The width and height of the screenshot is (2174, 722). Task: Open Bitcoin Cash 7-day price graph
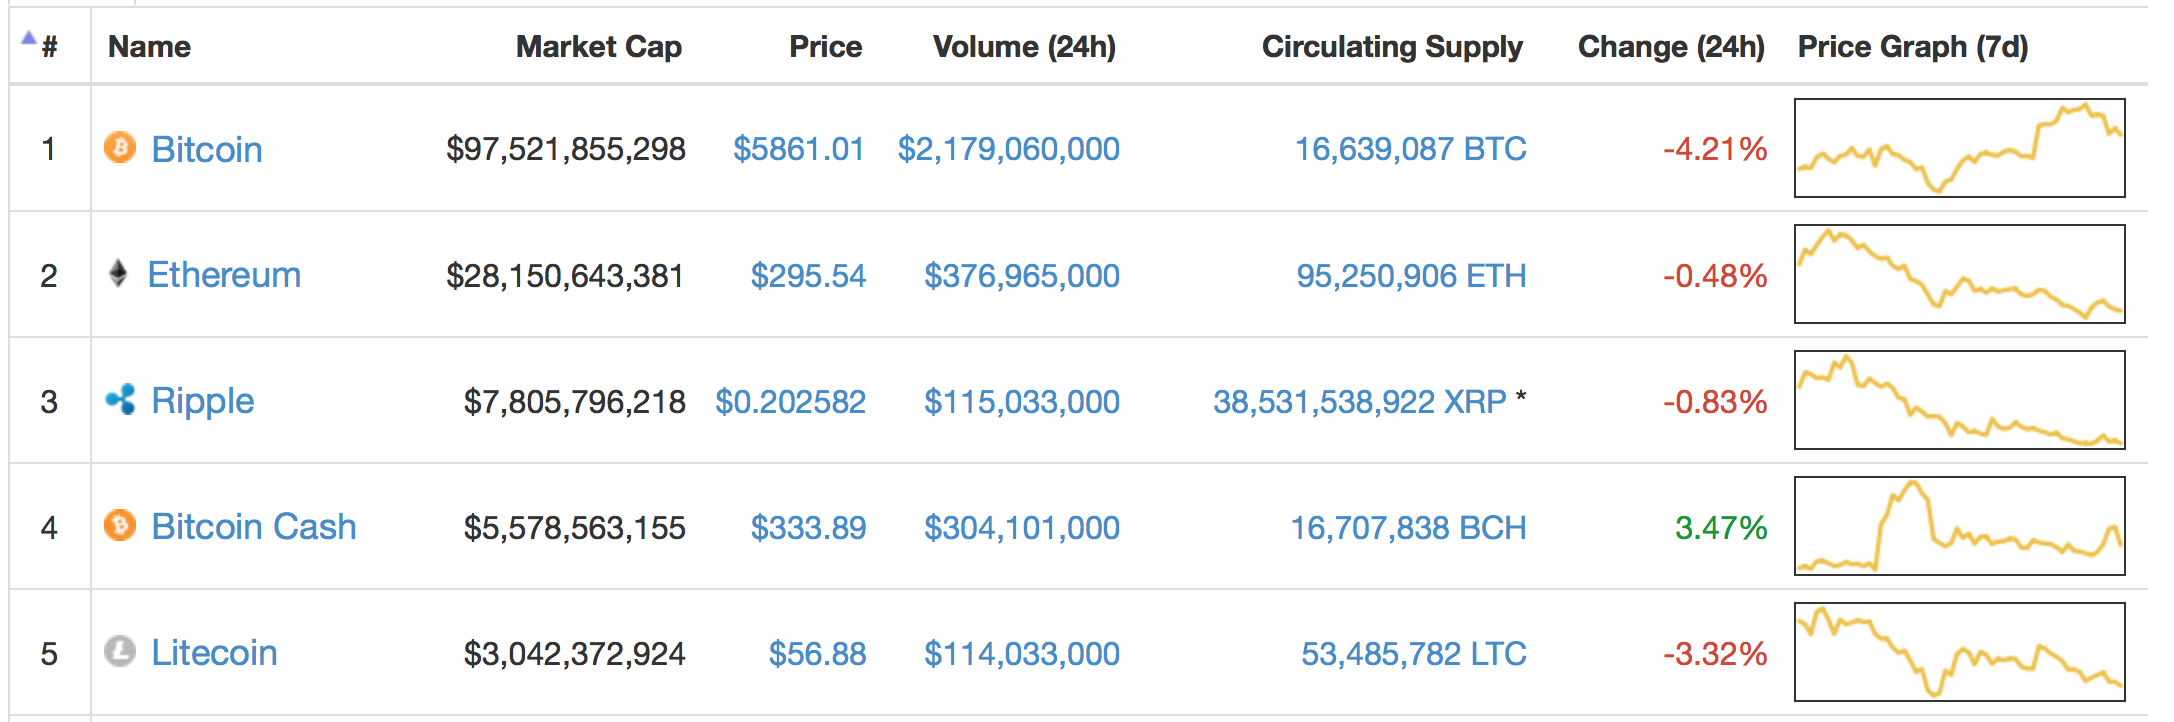point(1959,526)
